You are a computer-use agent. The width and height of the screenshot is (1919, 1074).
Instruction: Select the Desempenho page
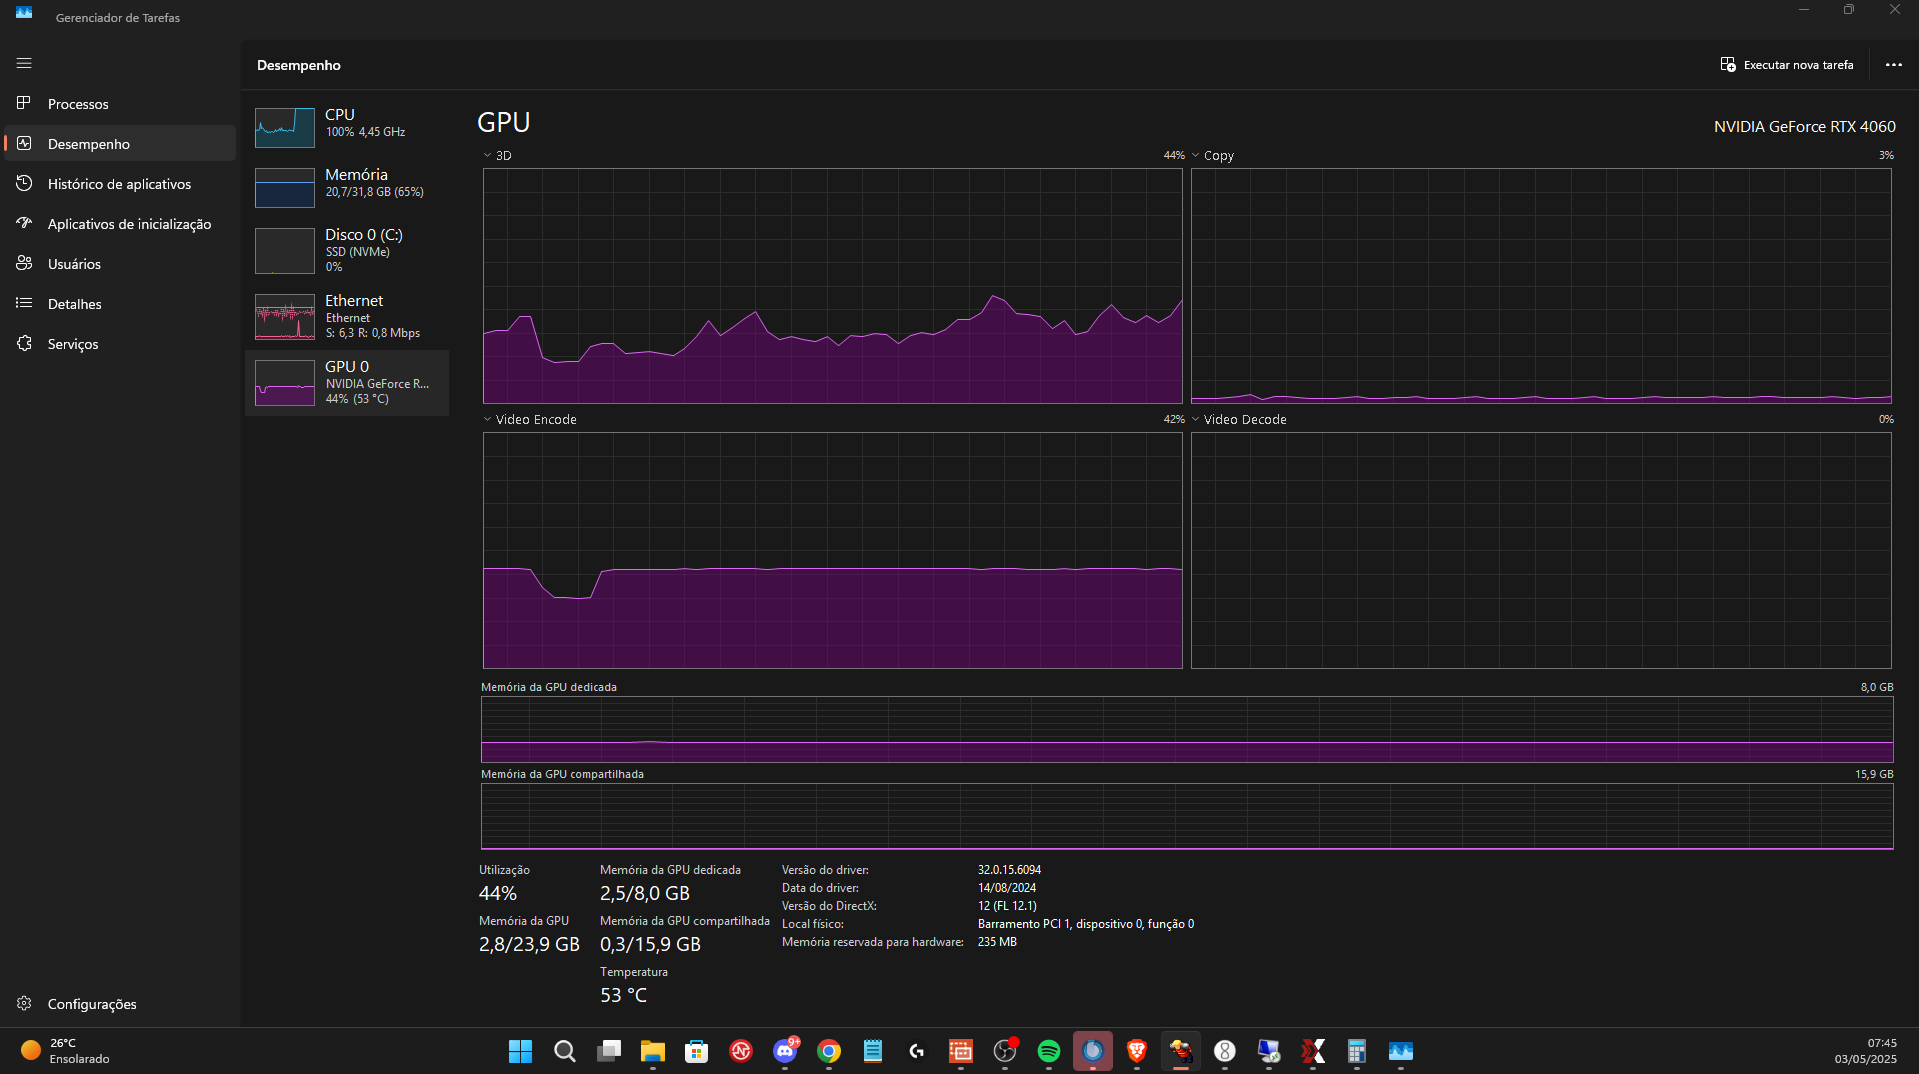coord(120,144)
